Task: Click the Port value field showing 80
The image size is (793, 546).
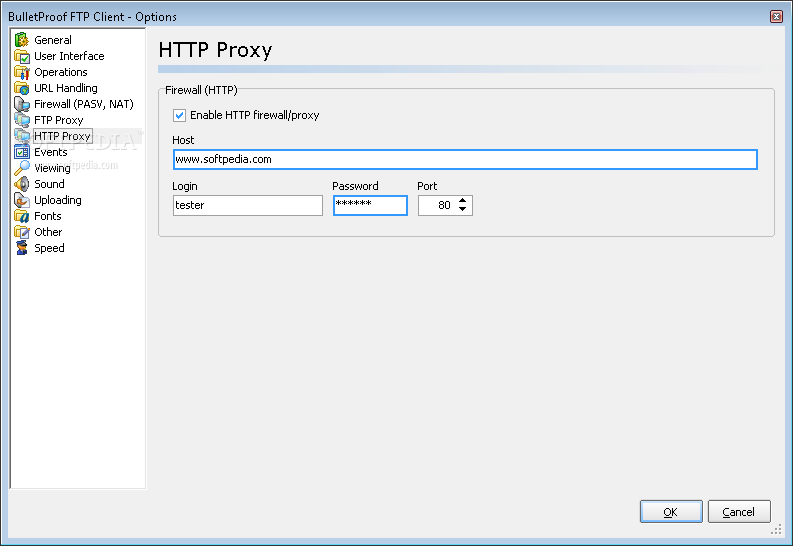Action: click(x=437, y=205)
